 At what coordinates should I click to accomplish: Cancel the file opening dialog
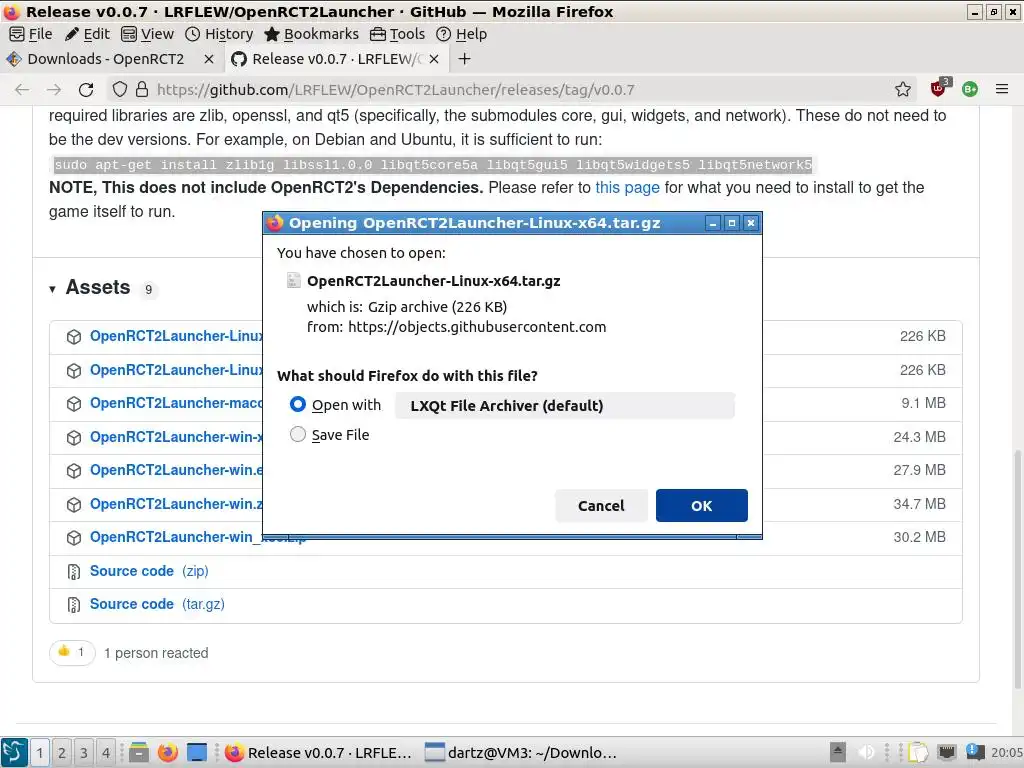pos(601,505)
